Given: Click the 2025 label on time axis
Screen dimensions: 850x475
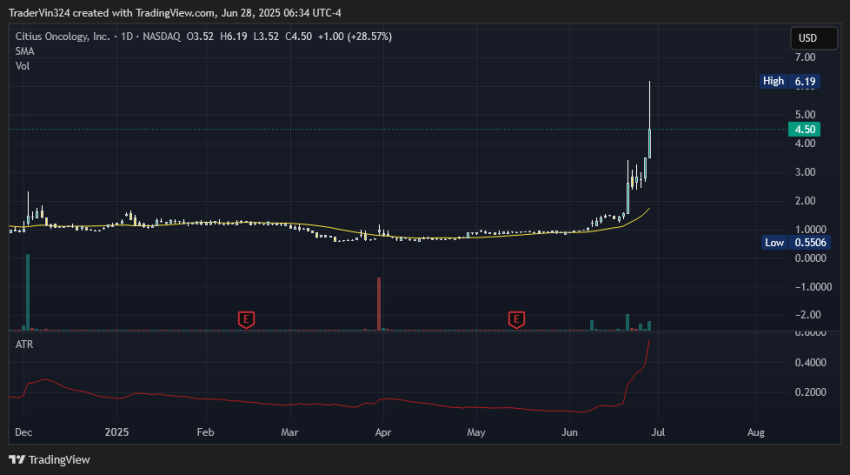Looking at the screenshot, I should tap(117, 432).
